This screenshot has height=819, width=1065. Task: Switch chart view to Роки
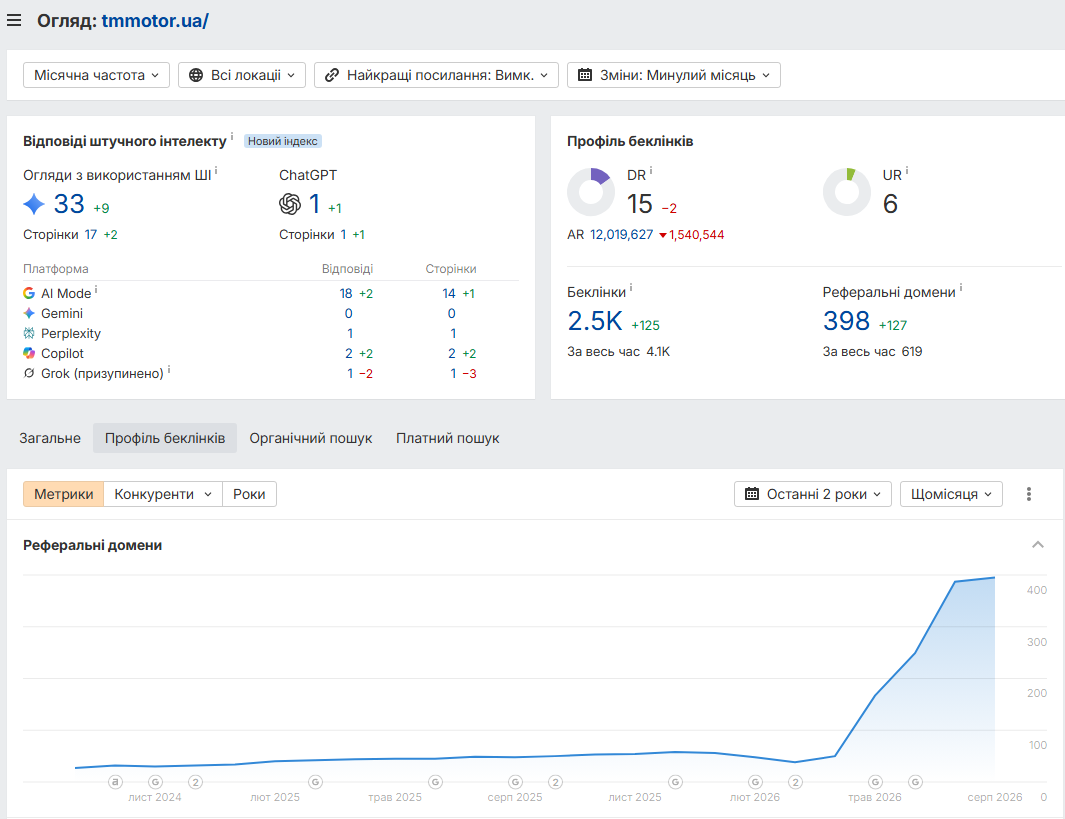coord(249,494)
